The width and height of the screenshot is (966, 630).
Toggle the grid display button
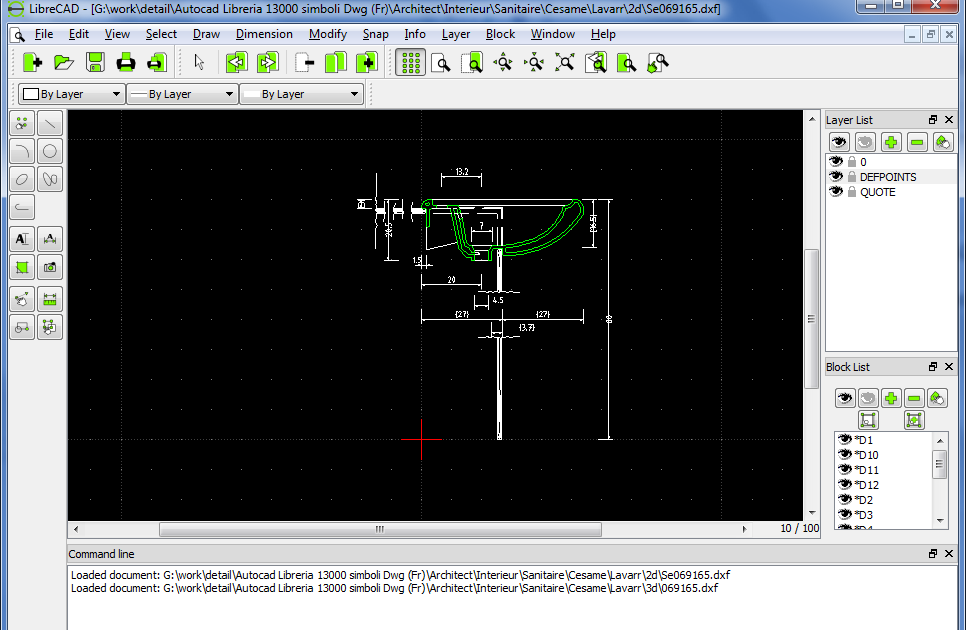tap(410, 63)
